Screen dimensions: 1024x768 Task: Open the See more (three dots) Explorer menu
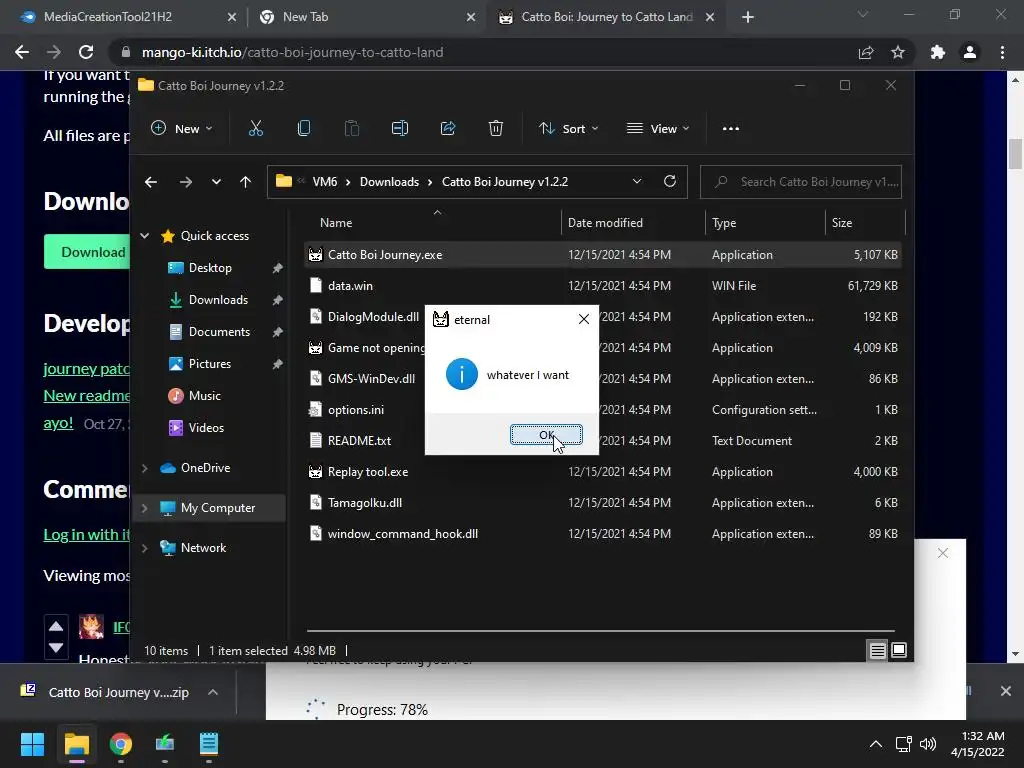[731, 129]
